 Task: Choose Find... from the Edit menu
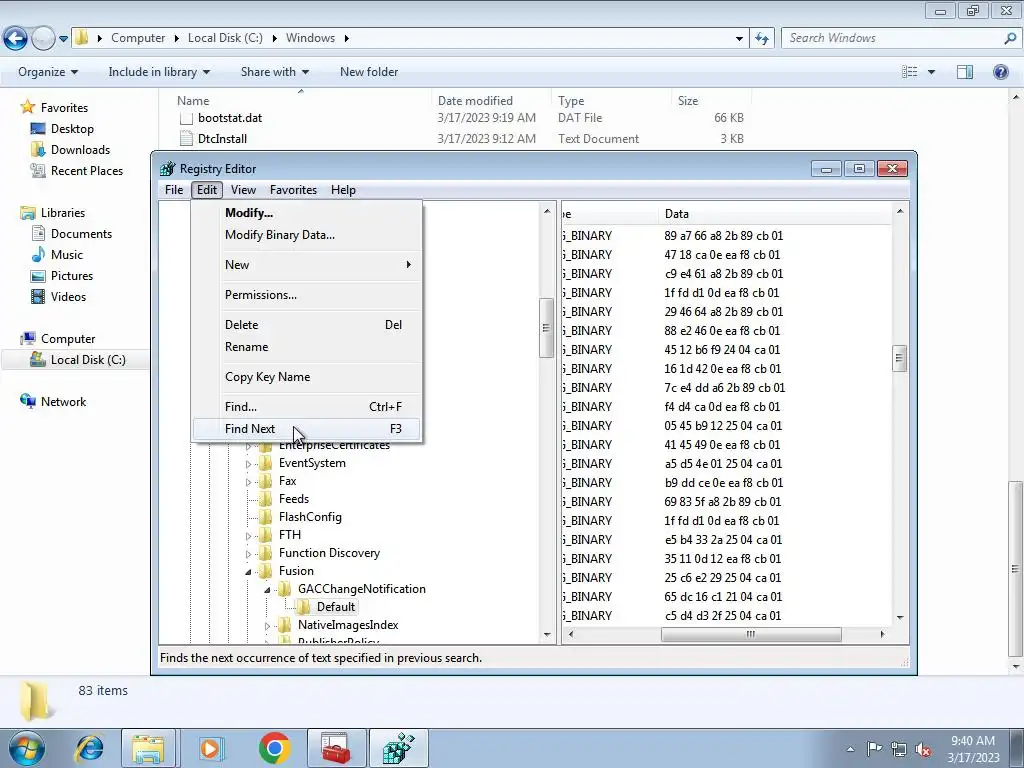coord(307,407)
